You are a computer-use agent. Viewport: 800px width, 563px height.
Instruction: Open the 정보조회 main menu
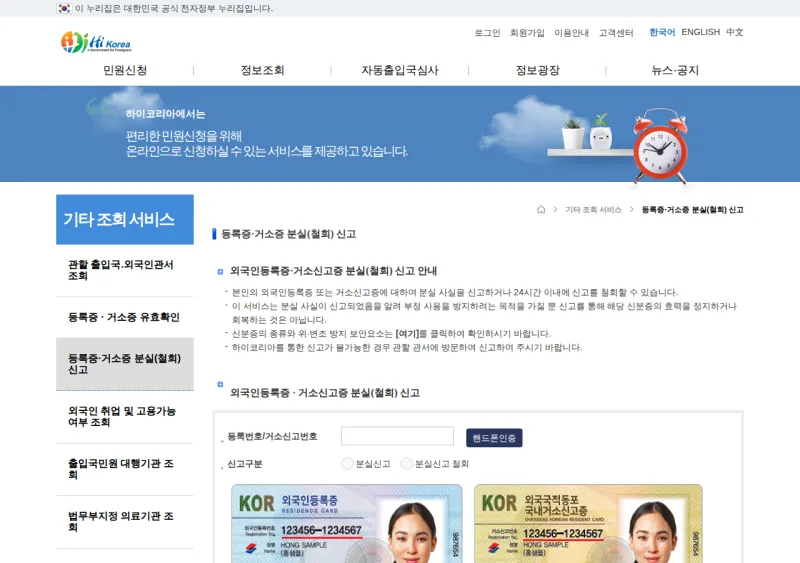(262, 70)
